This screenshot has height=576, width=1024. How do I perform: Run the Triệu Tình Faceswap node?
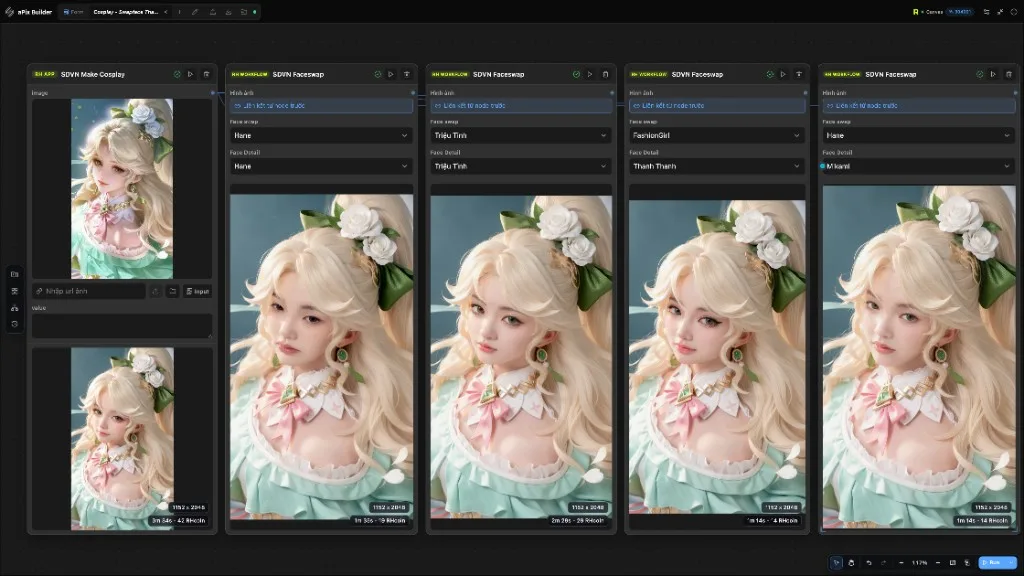click(590, 74)
